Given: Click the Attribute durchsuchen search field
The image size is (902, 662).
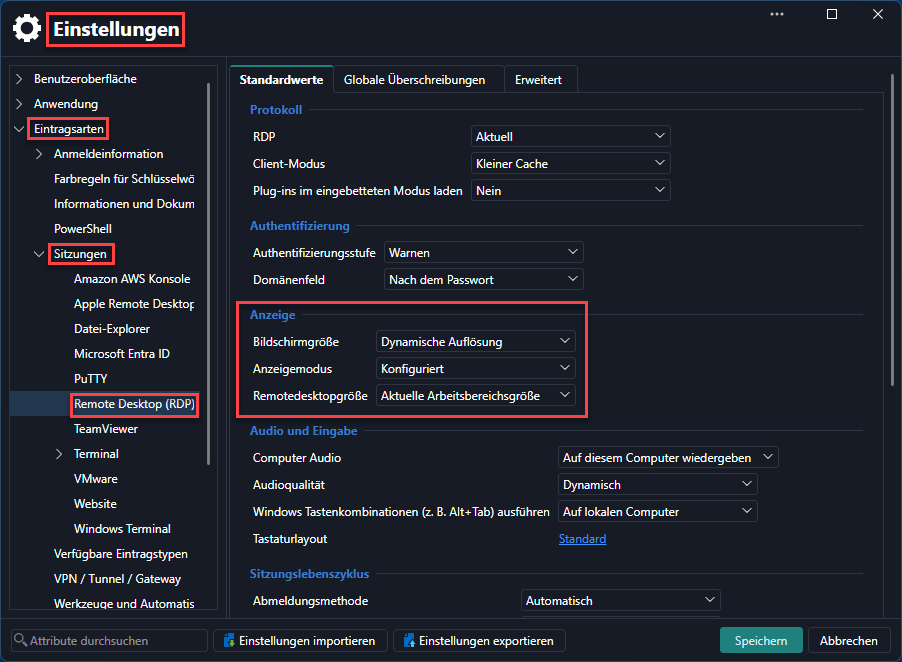Looking at the screenshot, I should tap(109, 640).
